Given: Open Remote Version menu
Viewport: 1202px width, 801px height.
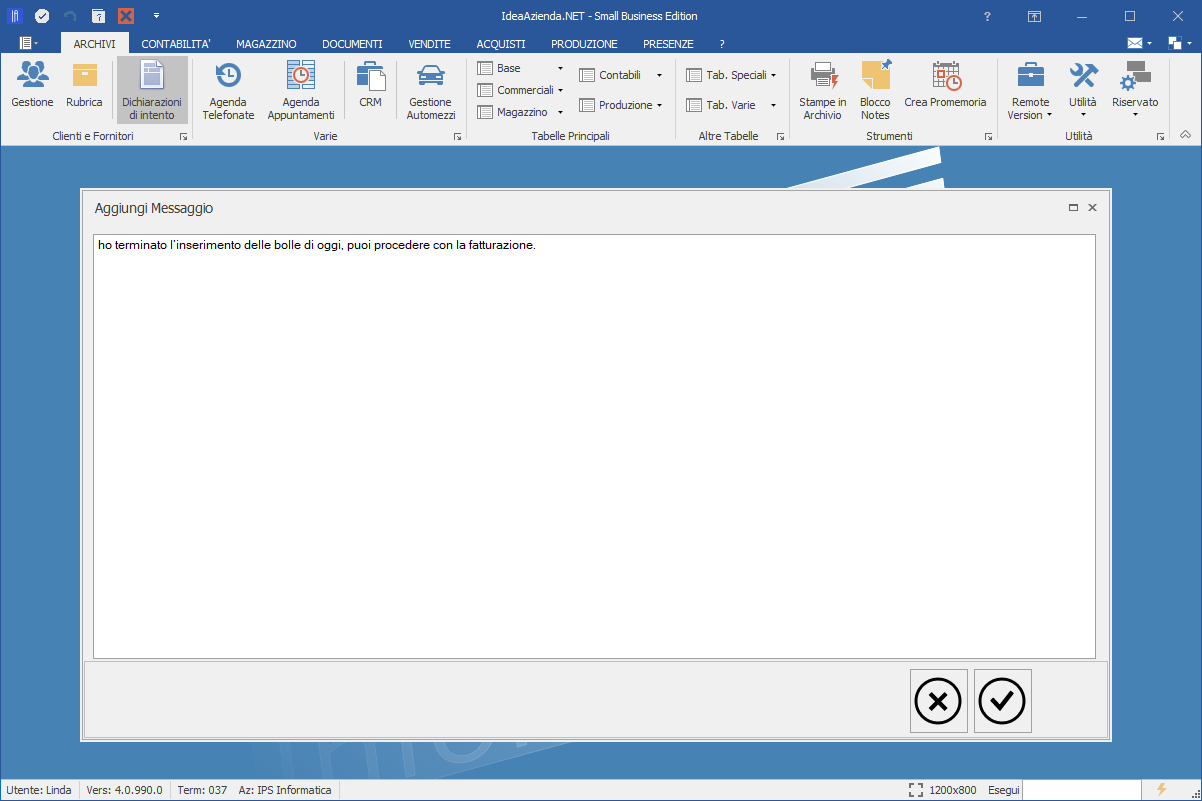Looking at the screenshot, I should (1030, 90).
